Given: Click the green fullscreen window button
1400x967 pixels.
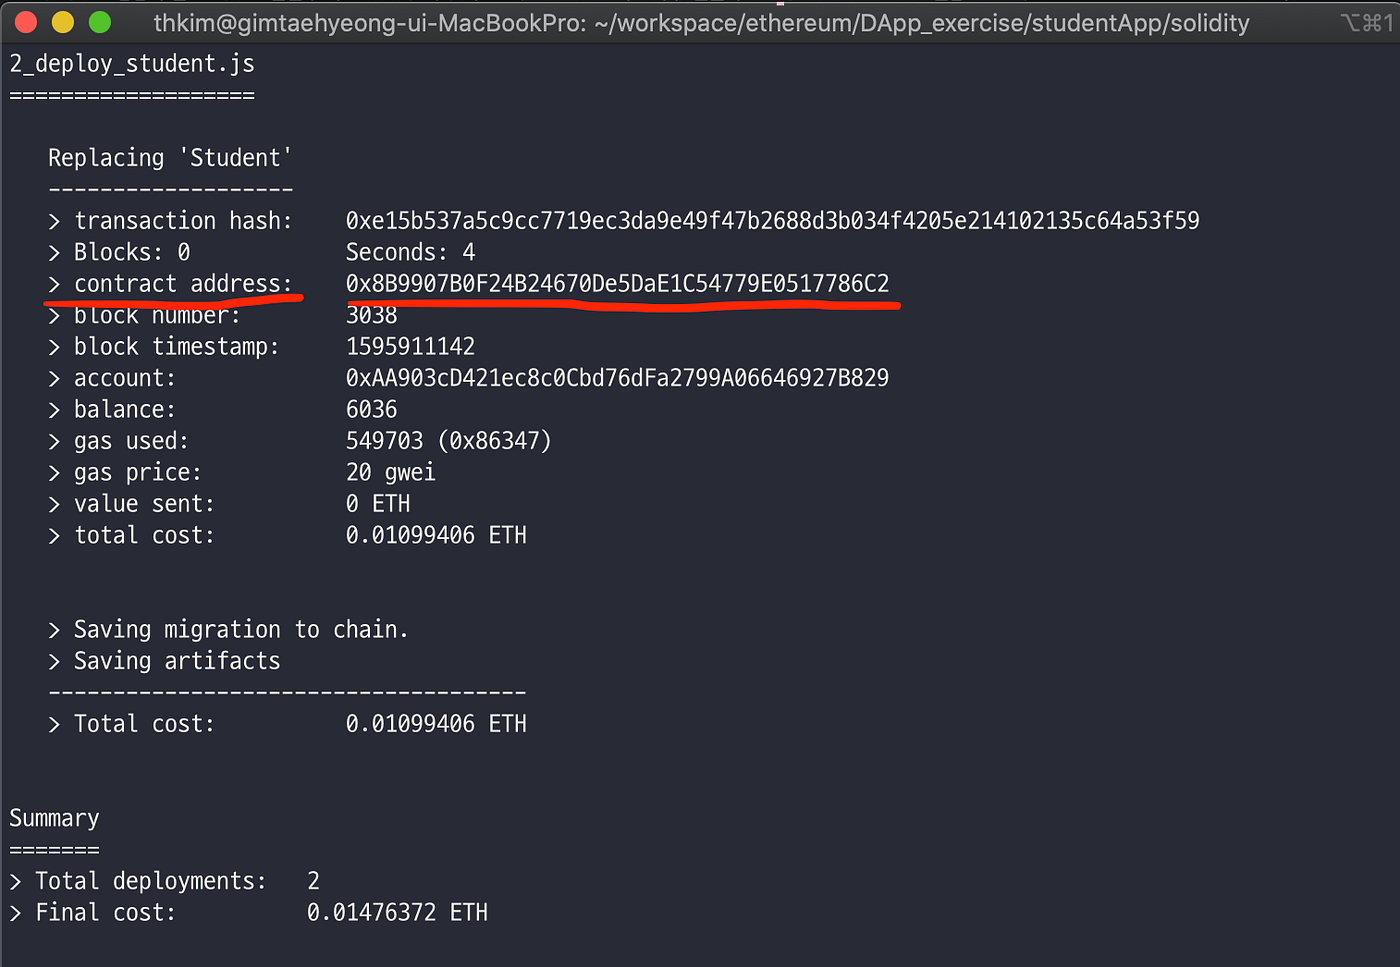Looking at the screenshot, I should [100, 22].
